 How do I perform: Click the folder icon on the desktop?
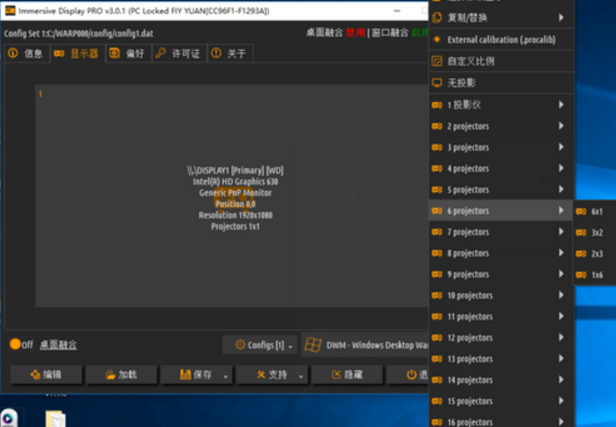(x=55, y=419)
